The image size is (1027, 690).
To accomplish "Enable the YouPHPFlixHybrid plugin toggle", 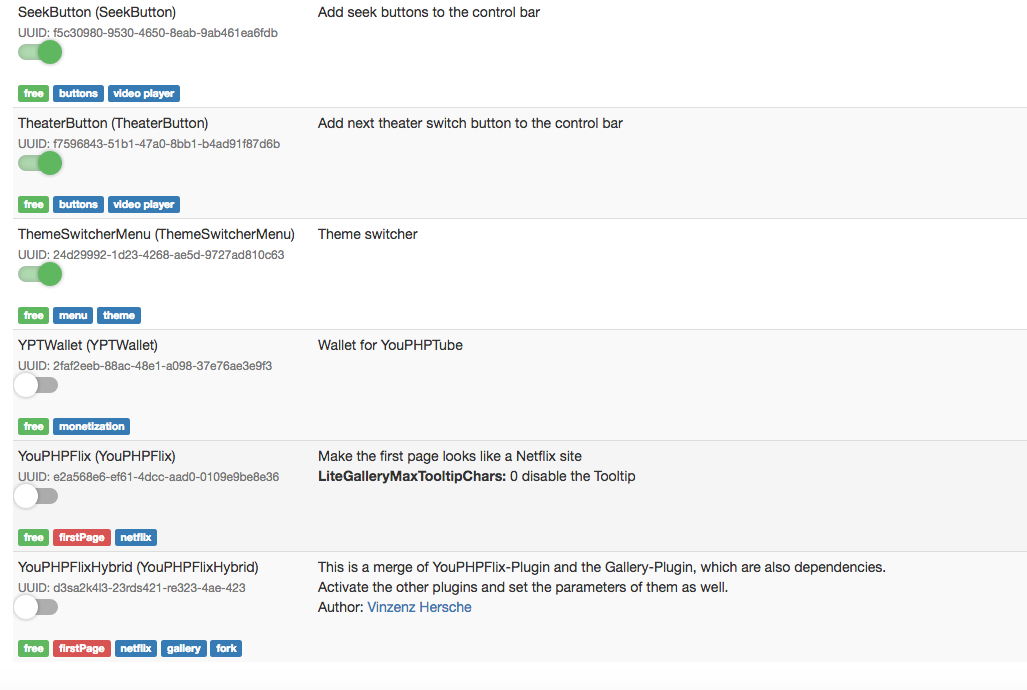I will (36, 607).
